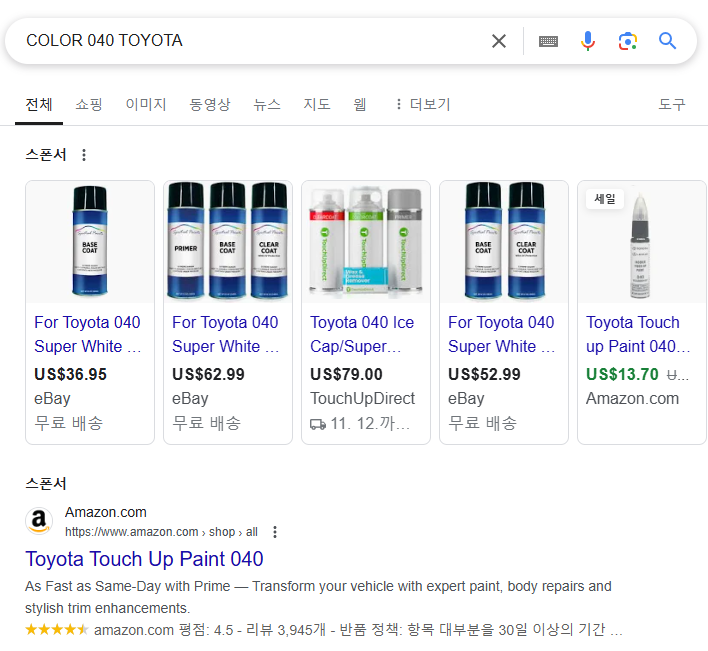Switch to the 뉴스 tab
708x651 pixels.
coord(267,105)
